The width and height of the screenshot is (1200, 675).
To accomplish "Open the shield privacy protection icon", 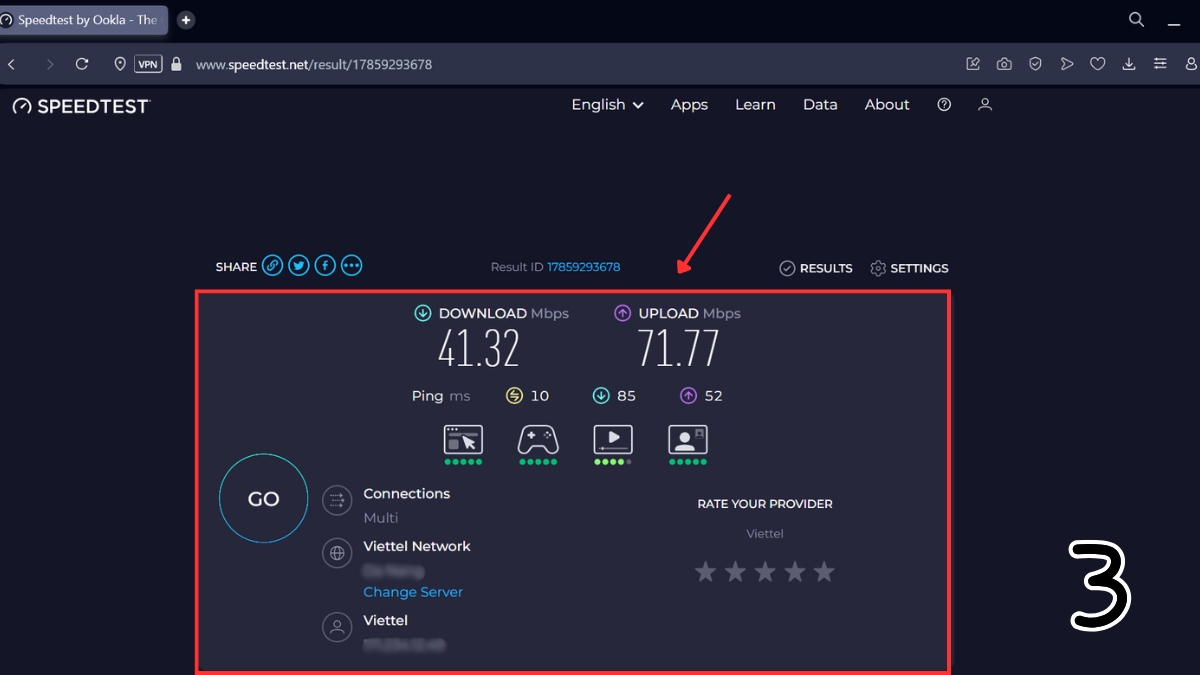I will pos(1036,64).
